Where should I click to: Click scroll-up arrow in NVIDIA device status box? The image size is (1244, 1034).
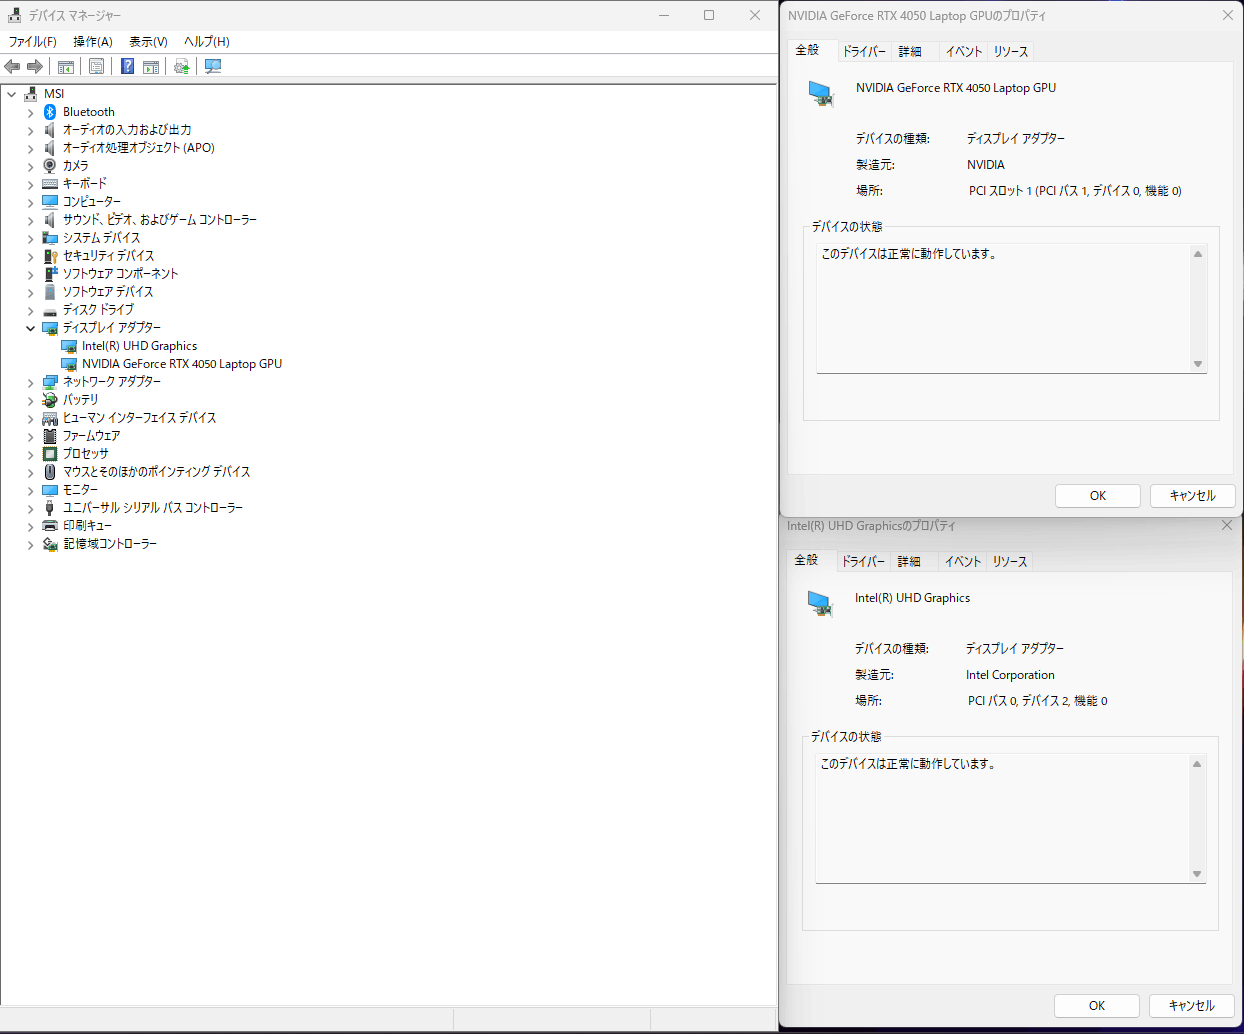pyautogui.click(x=1198, y=254)
